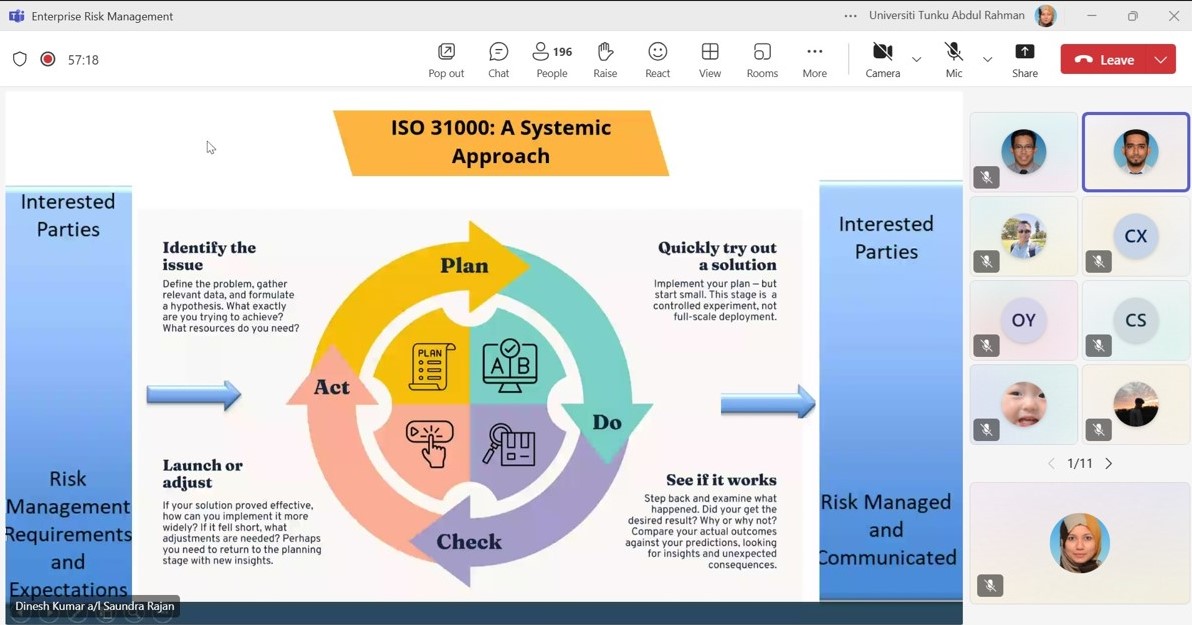Expand mic options dropdown arrow
Screen dimensions: 1192x625
[x=987, y=60]
